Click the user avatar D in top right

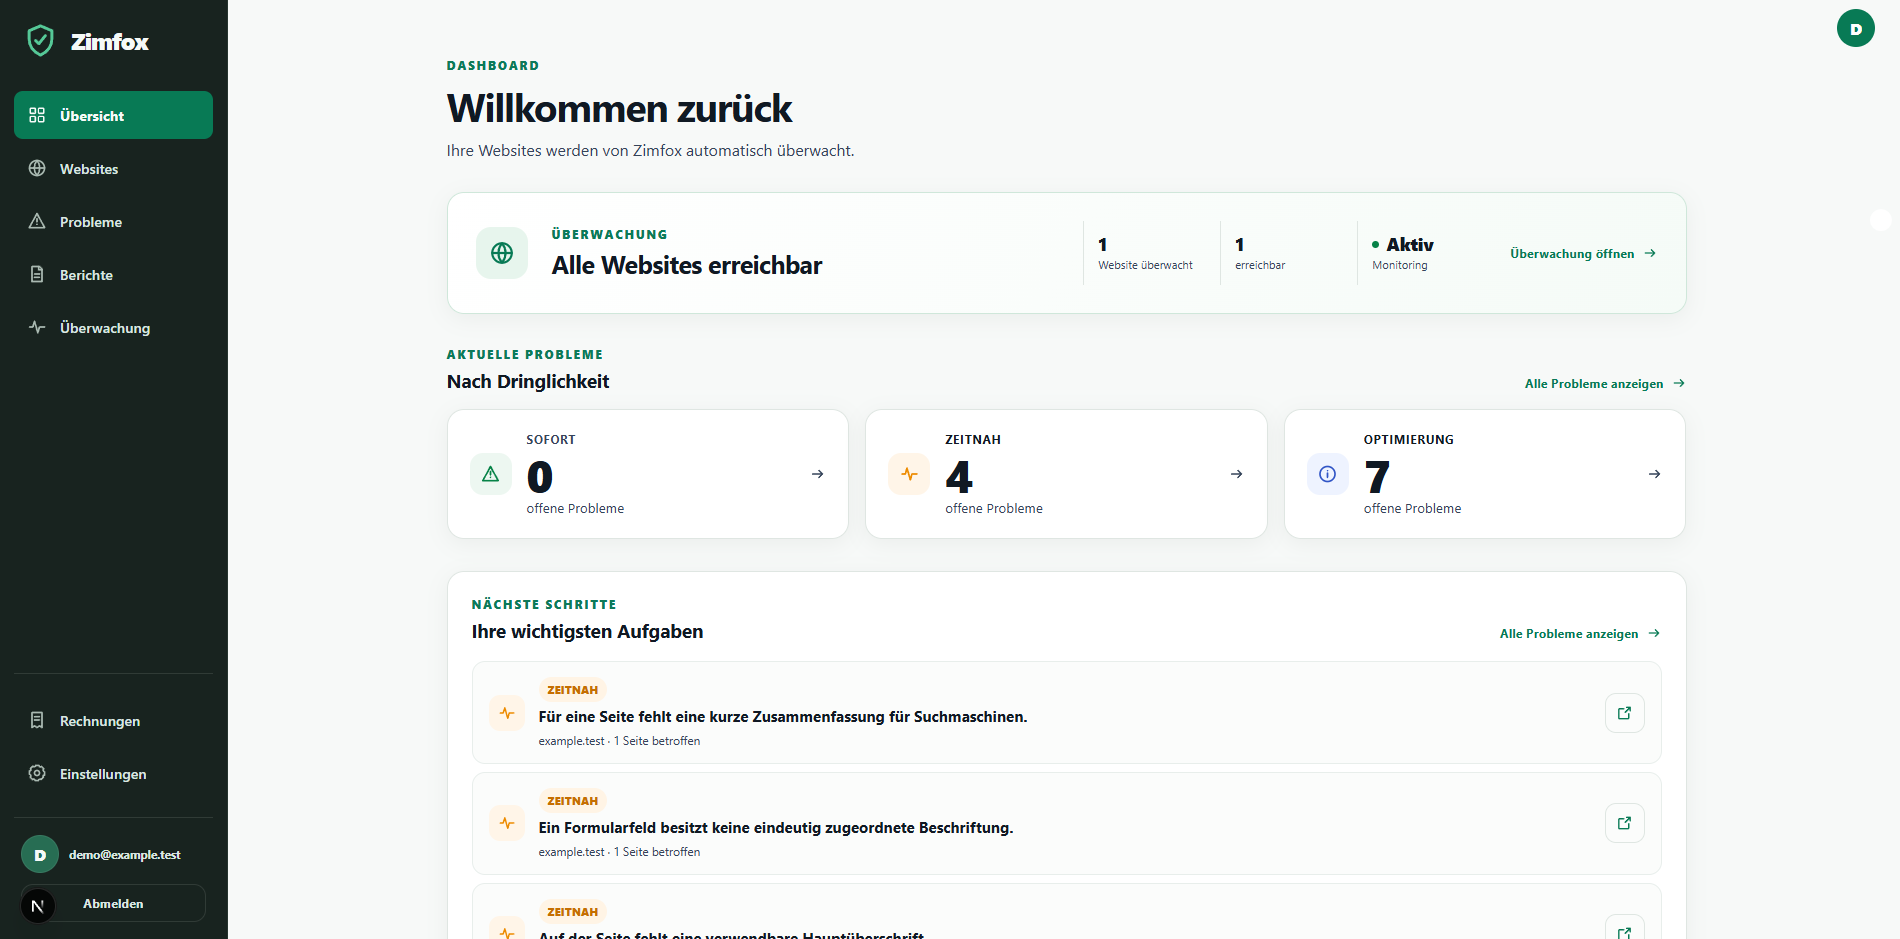coord(1855,28)
